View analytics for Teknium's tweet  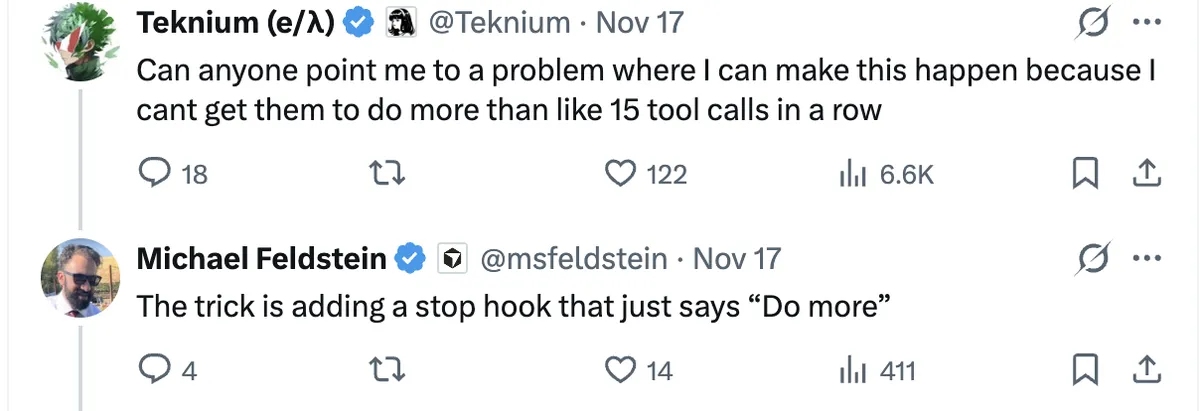pos(851,174)
